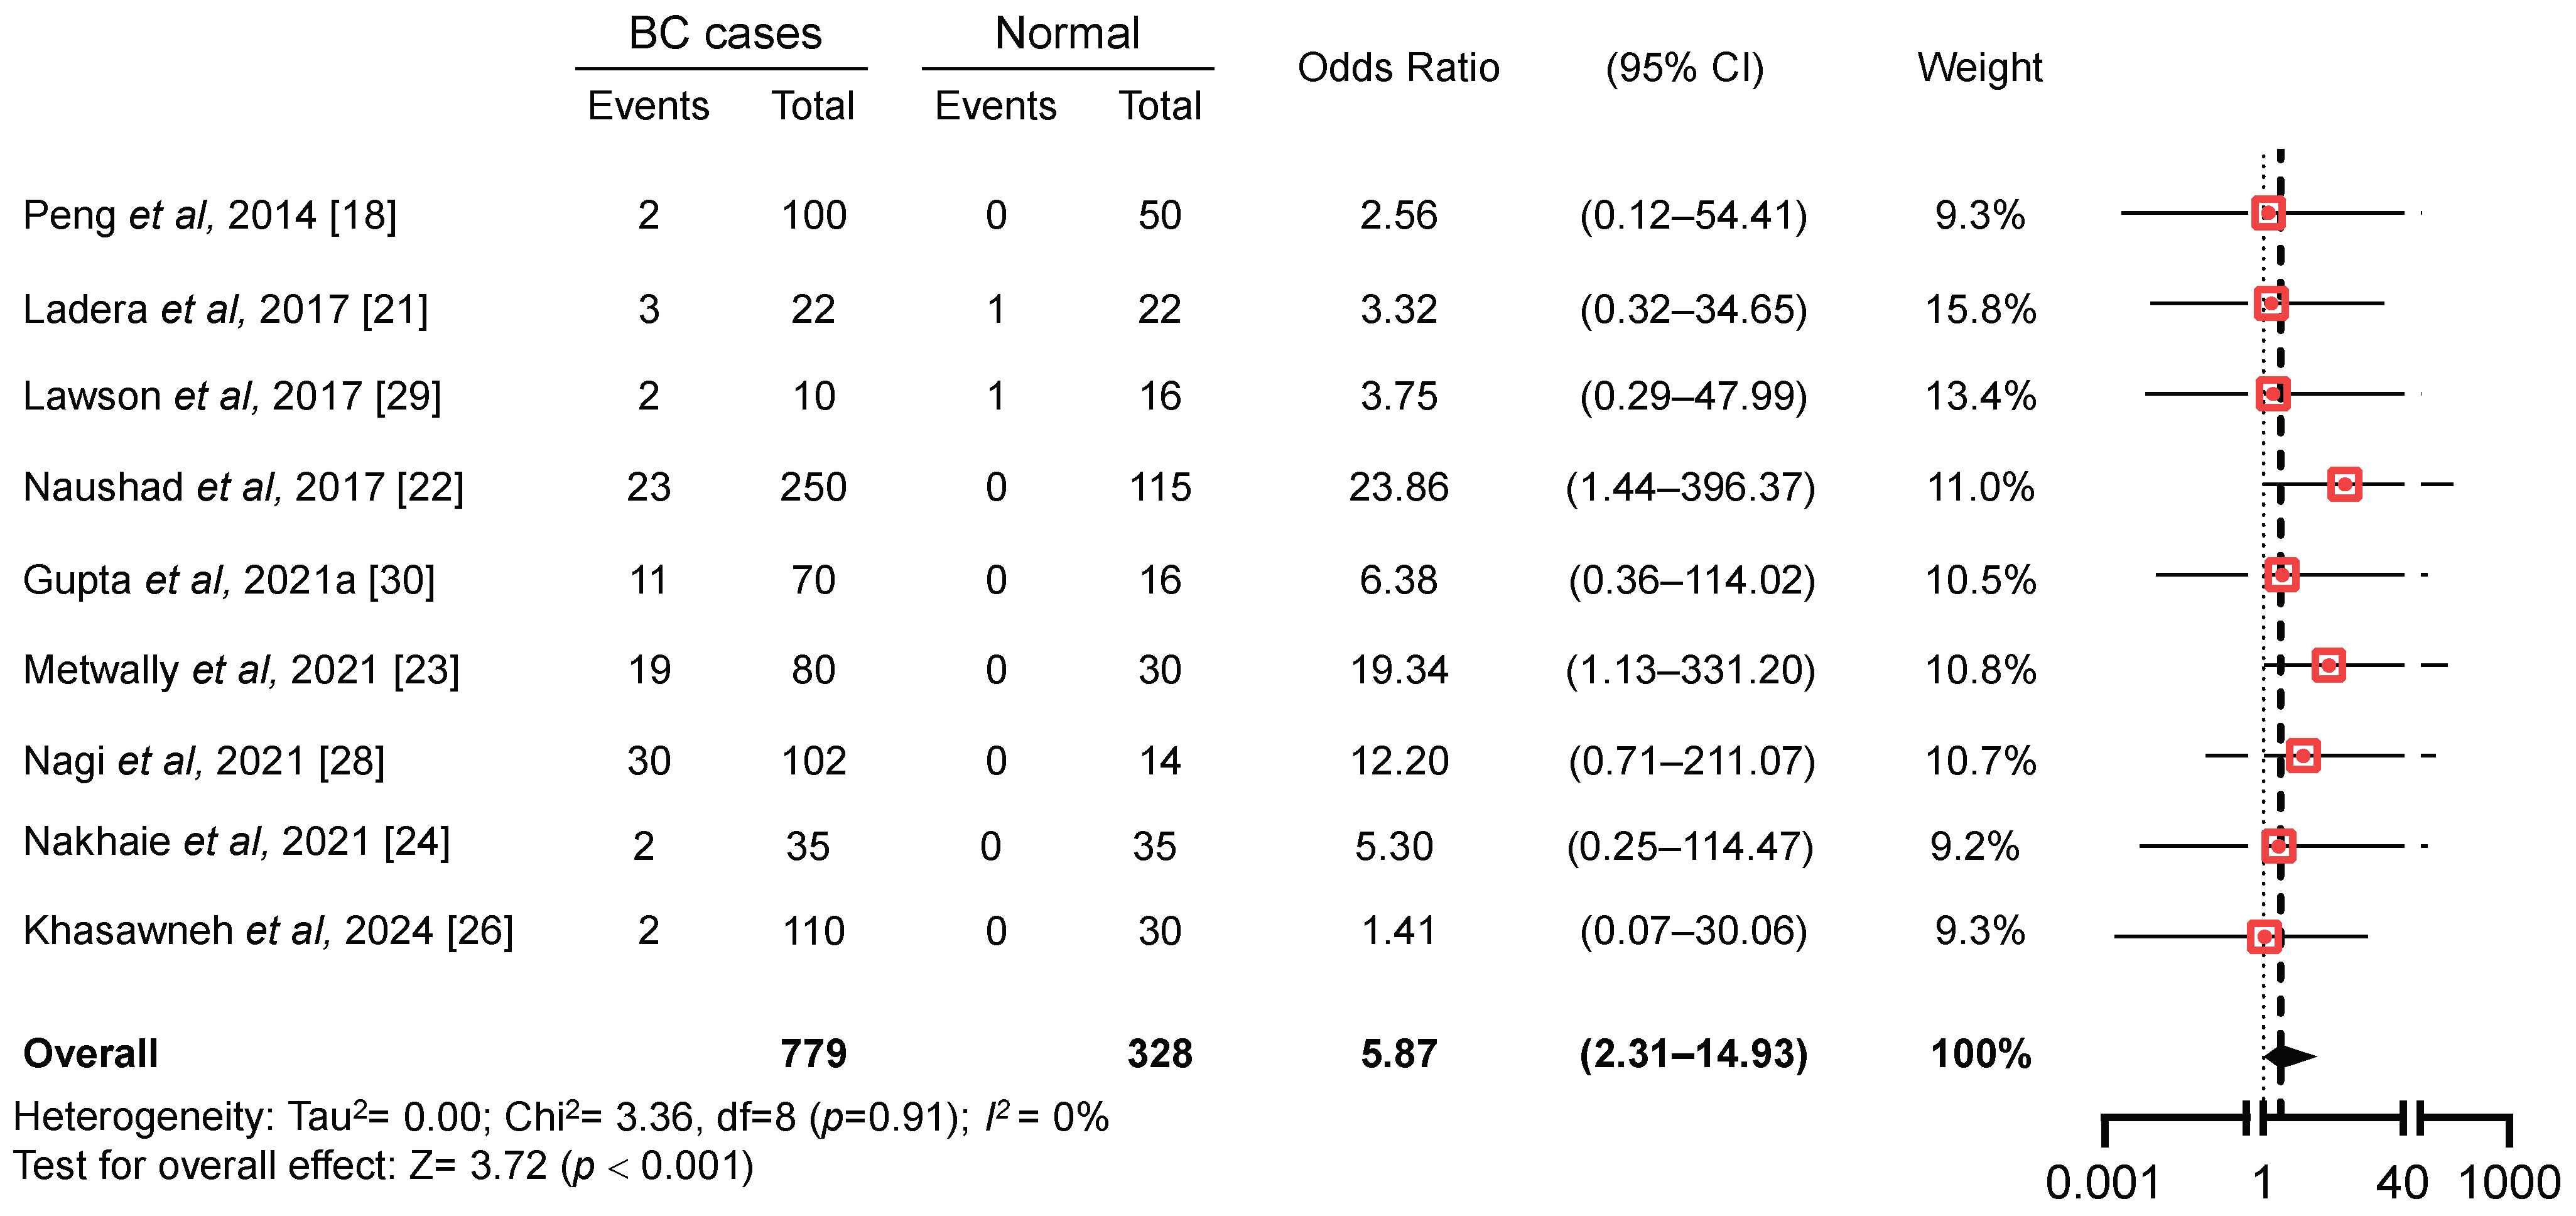
Task: Click the Gupta 2021a red square marker
Action: (x=2281, y=575)
